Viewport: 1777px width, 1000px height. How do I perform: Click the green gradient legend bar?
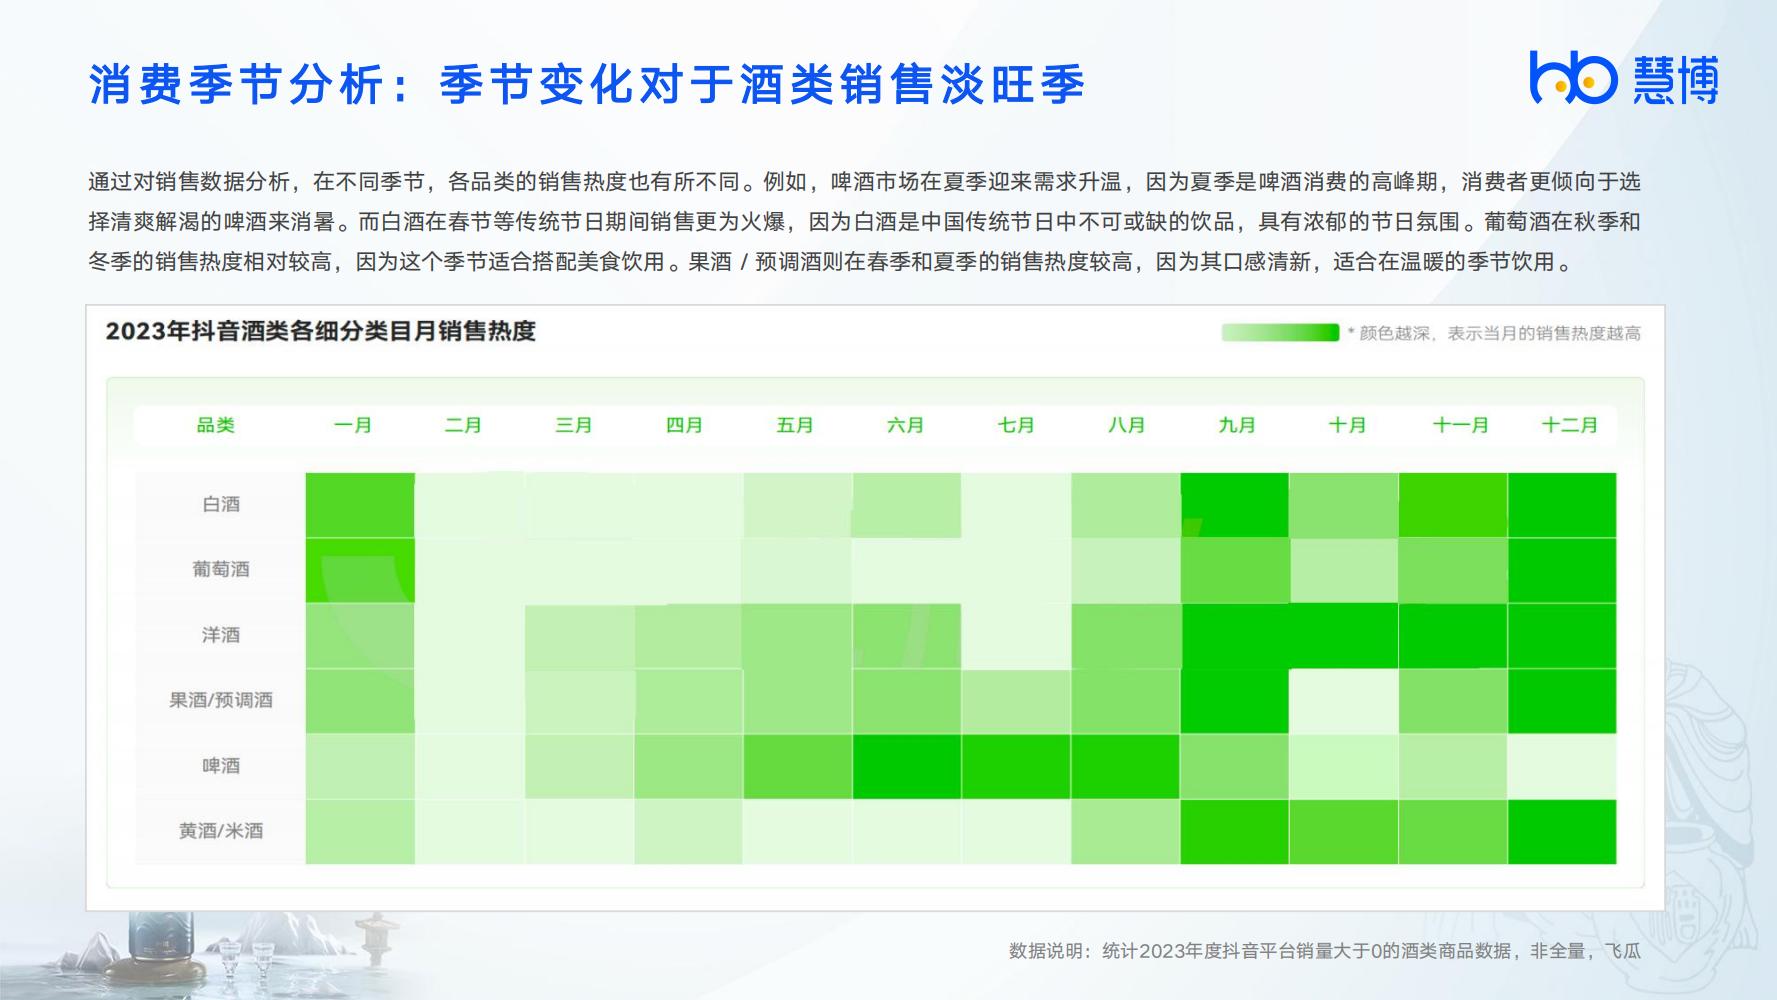click(x=1280, y=333)
